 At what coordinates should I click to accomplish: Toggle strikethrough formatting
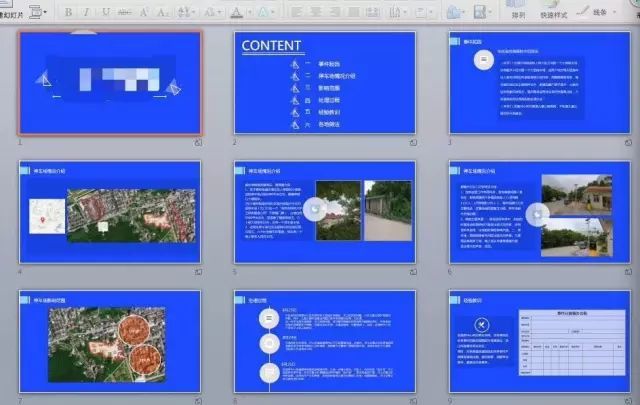pyautogui.click(x=124, y=12)
